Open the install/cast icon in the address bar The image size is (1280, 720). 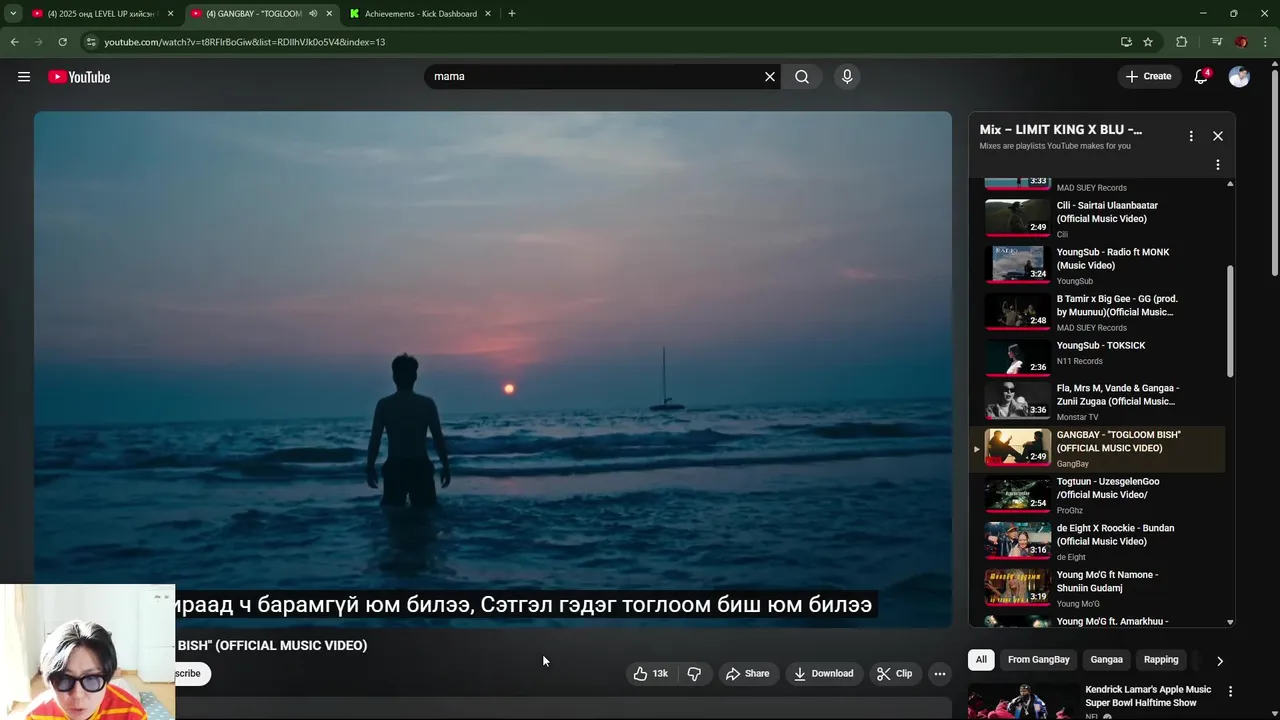(x=1126, y=42)
